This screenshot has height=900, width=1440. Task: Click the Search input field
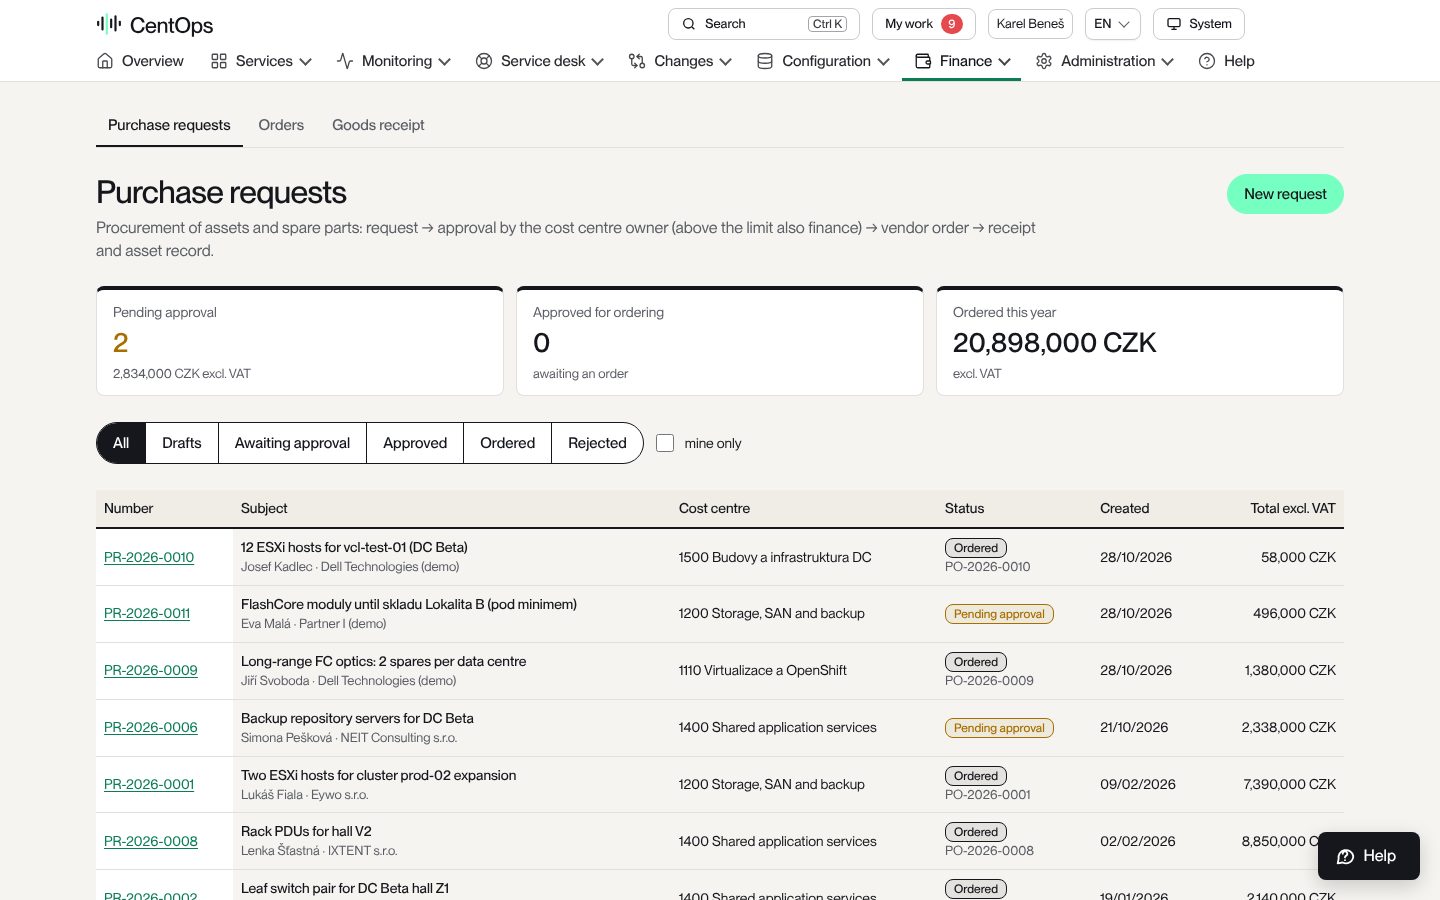click(x=762, y=24)
